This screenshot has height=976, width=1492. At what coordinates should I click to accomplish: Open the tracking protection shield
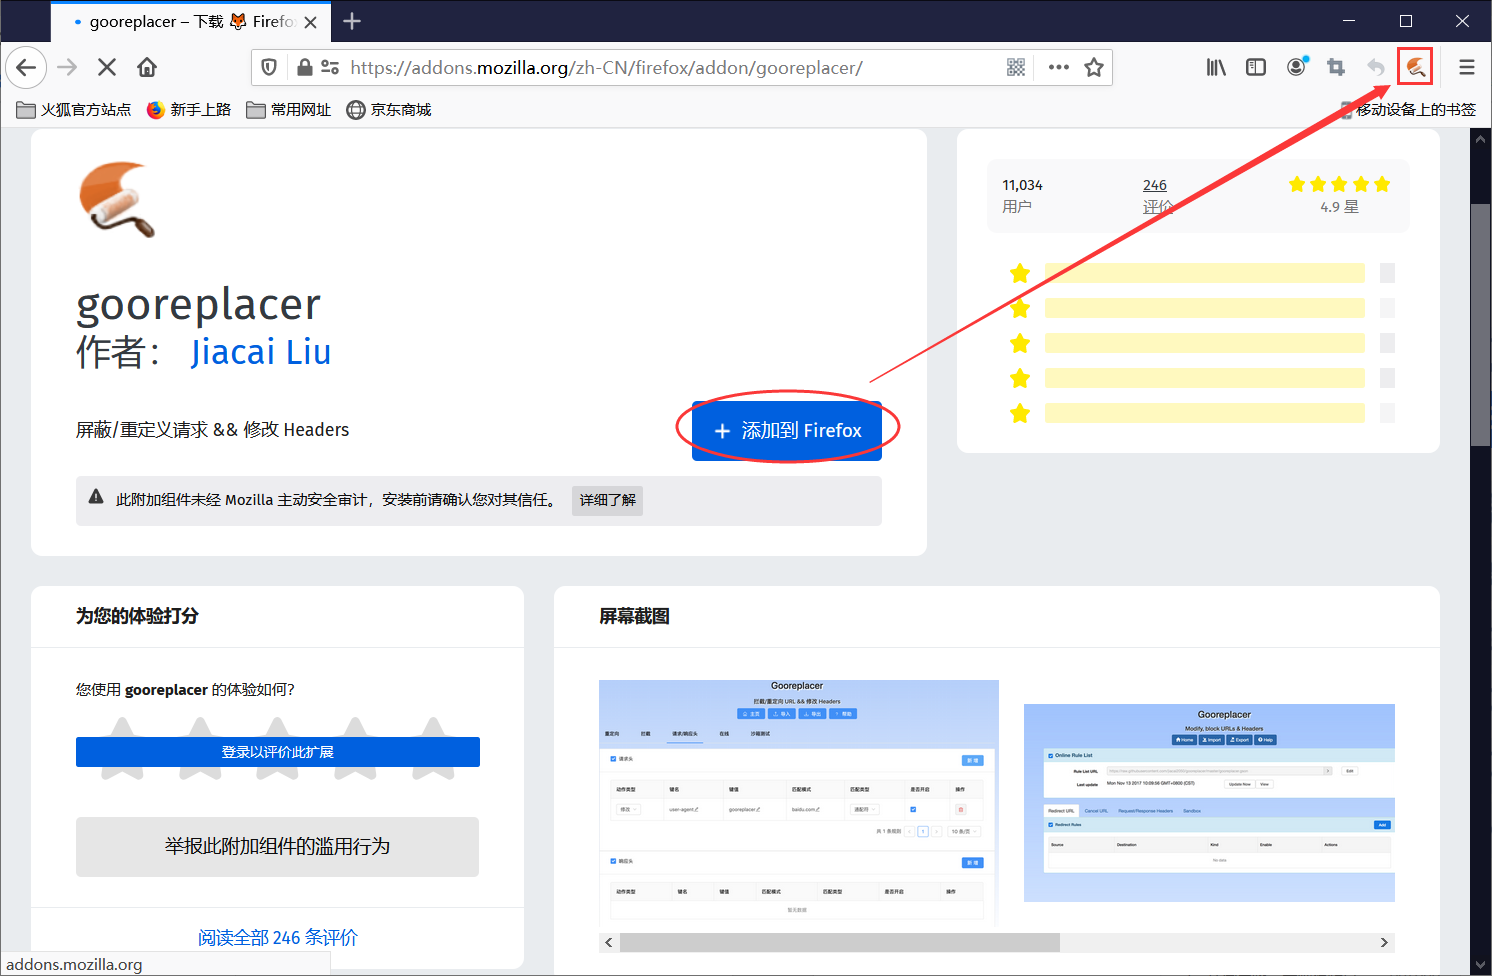[x=269, y=67]
